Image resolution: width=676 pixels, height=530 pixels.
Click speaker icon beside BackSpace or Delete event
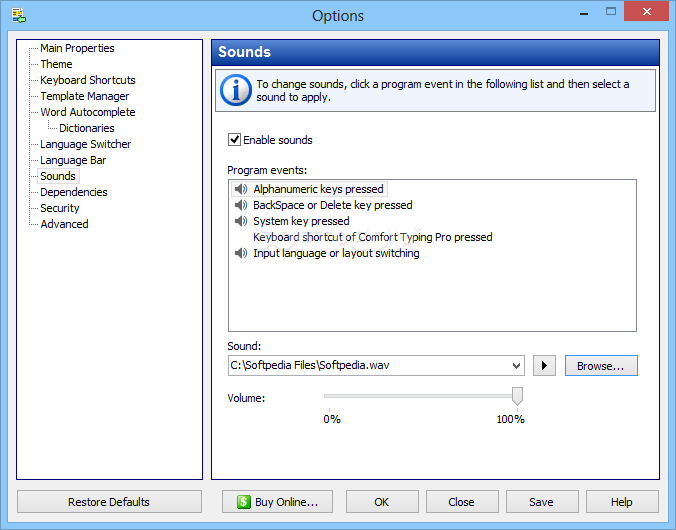point(240,205)
